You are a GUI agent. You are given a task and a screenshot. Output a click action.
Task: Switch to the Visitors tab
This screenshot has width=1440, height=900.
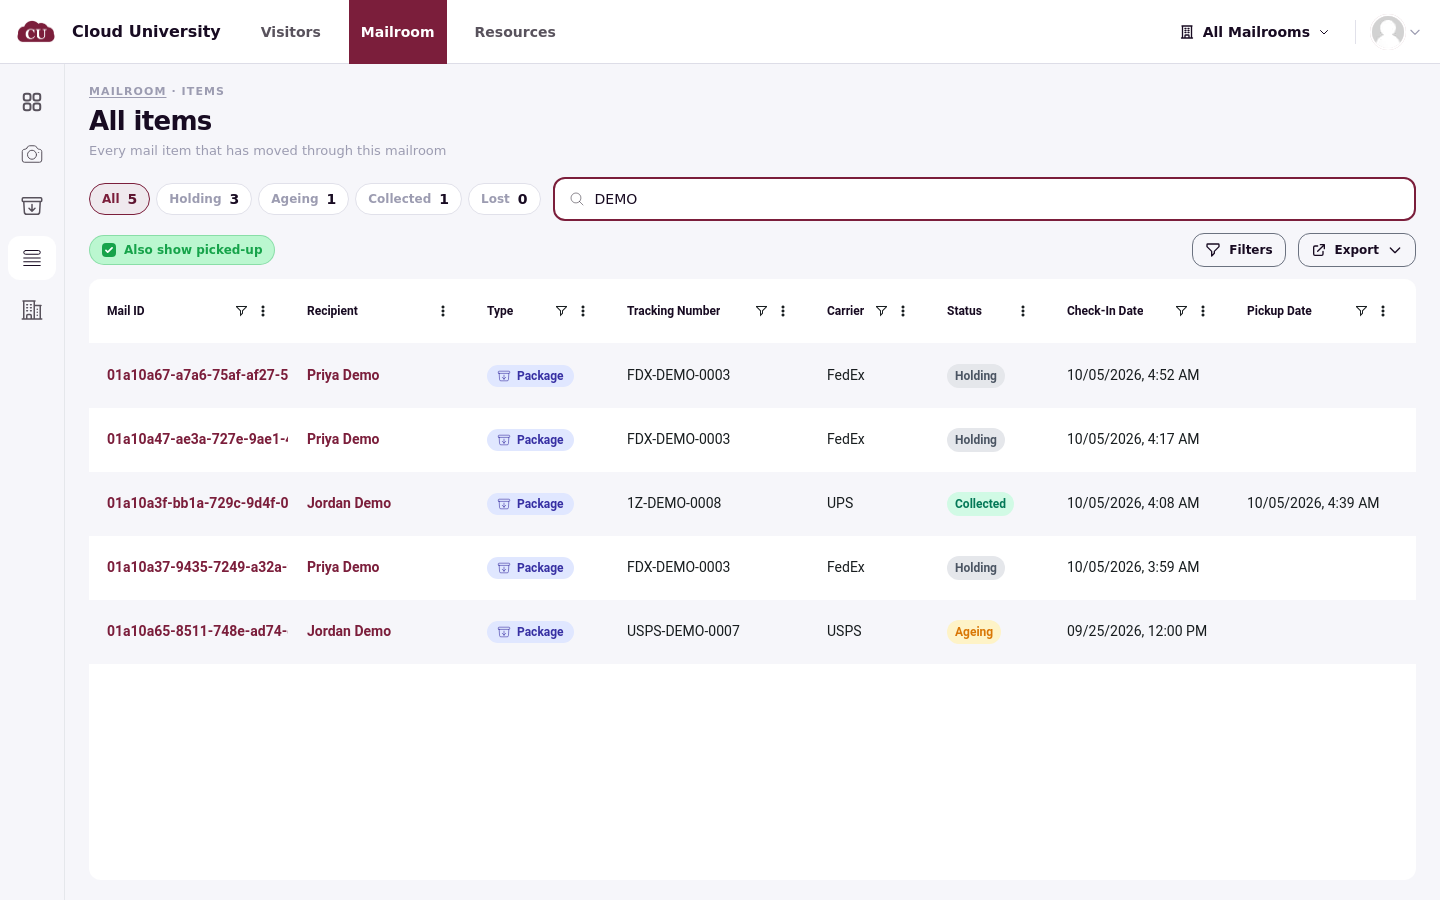(x=291, y=32)
